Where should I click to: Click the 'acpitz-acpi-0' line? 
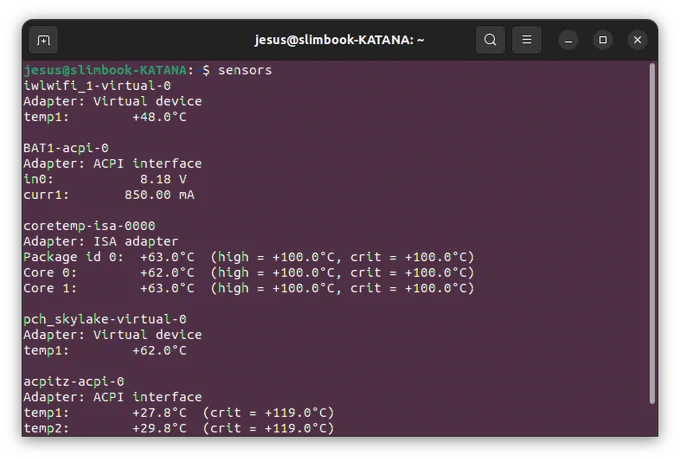coord(74,382)
